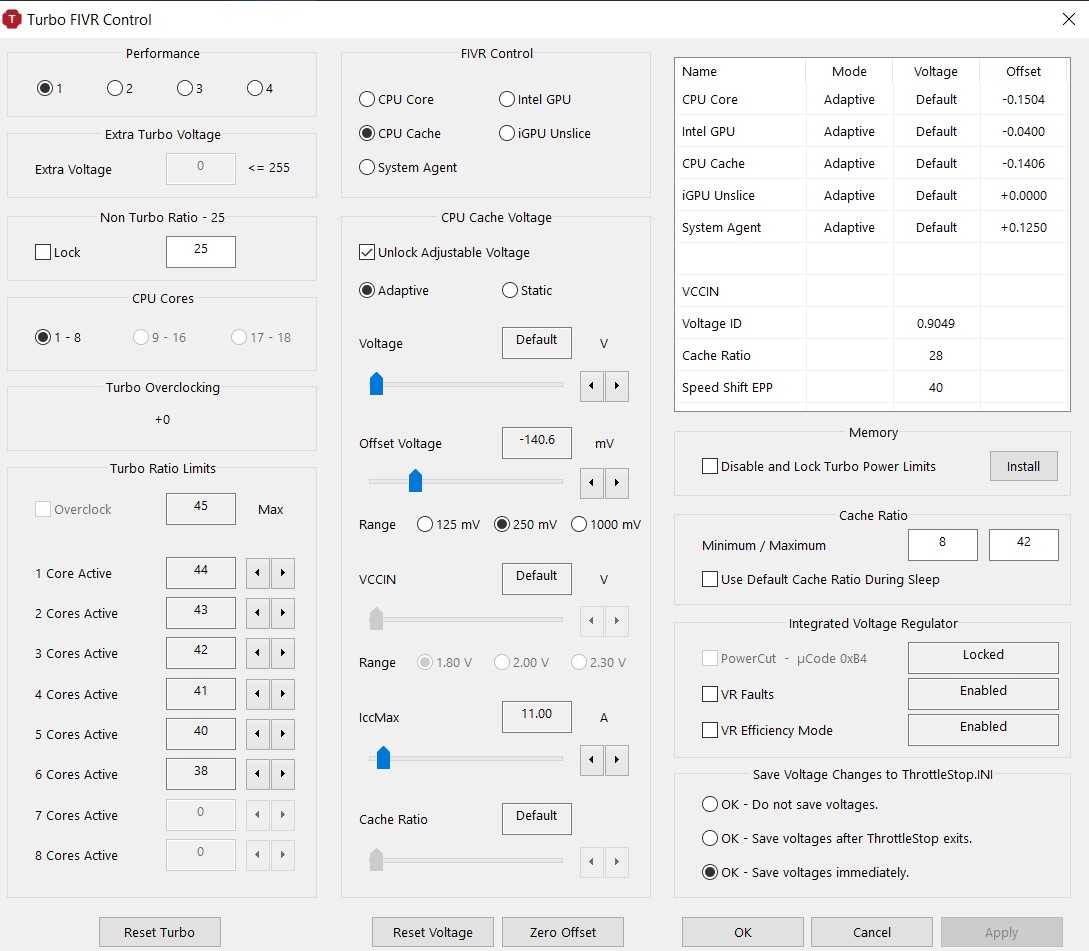This screenshot has height=951, width=1089.
Task: Click the Non Turbo Ratio input field
Action: [x=201, y=251]
